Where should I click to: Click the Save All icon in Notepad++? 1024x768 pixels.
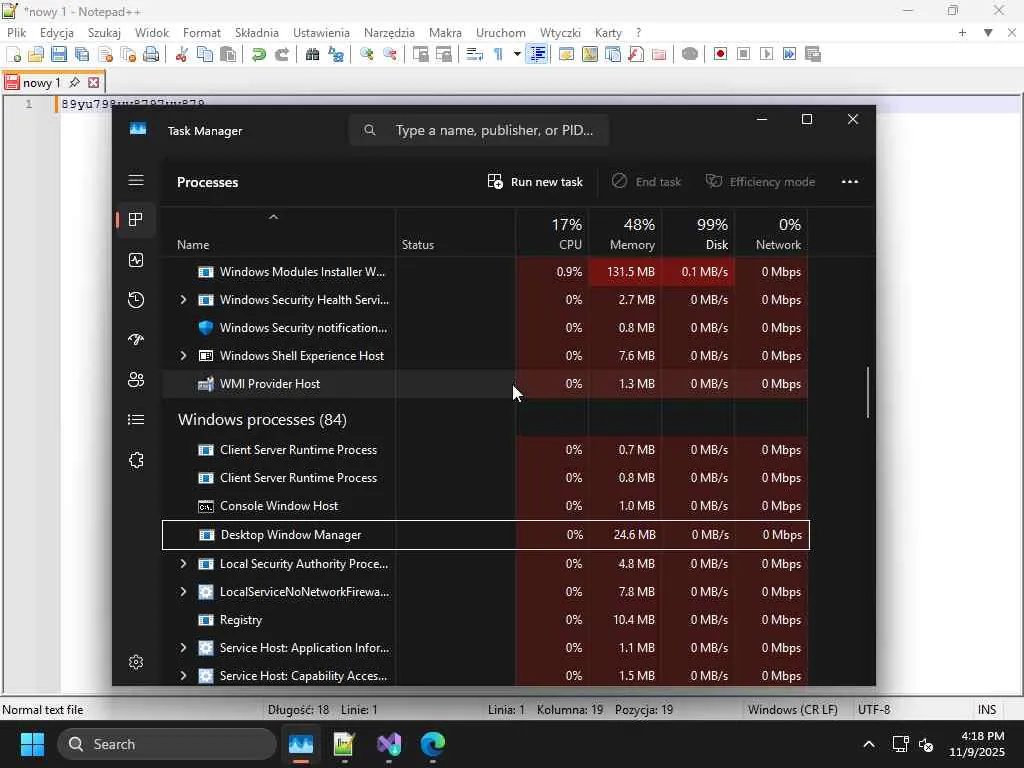82,54
